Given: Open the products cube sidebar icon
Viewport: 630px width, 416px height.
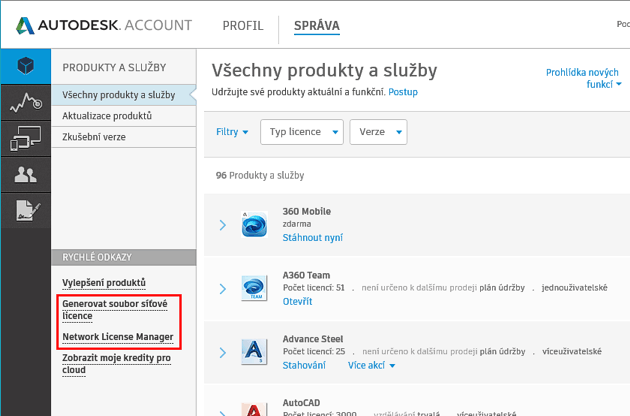Looking at the screenshot, I should click(26, 66).
